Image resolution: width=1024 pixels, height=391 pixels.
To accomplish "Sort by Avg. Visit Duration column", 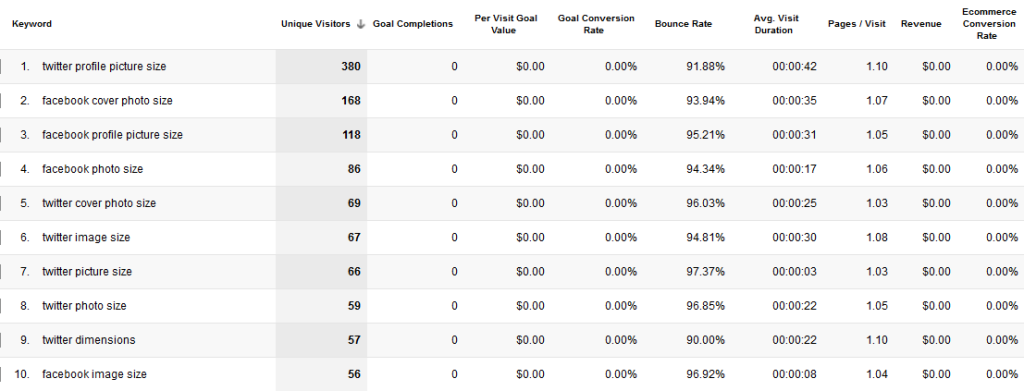I will click(x=776, y=24).
